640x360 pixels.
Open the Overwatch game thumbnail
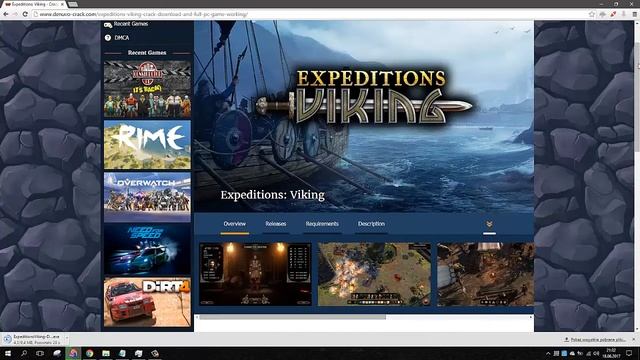click(x=147, y=197)
